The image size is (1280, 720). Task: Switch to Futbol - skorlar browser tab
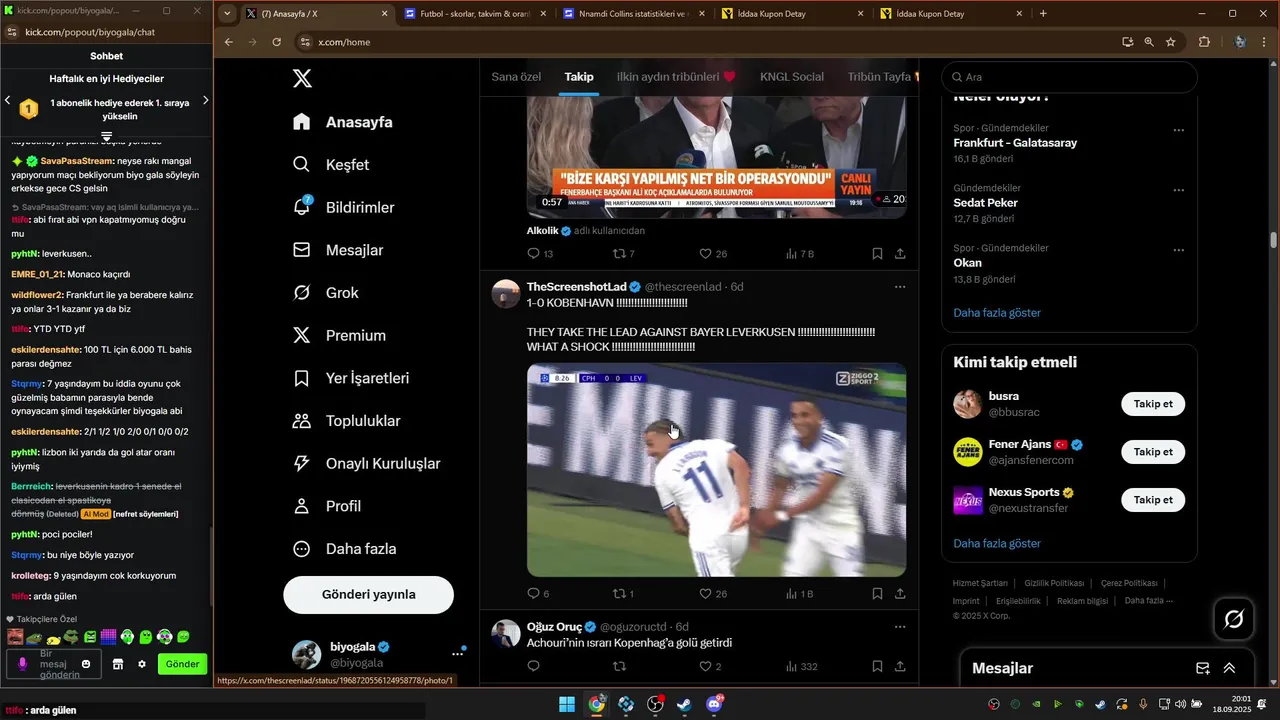[477, 14]
